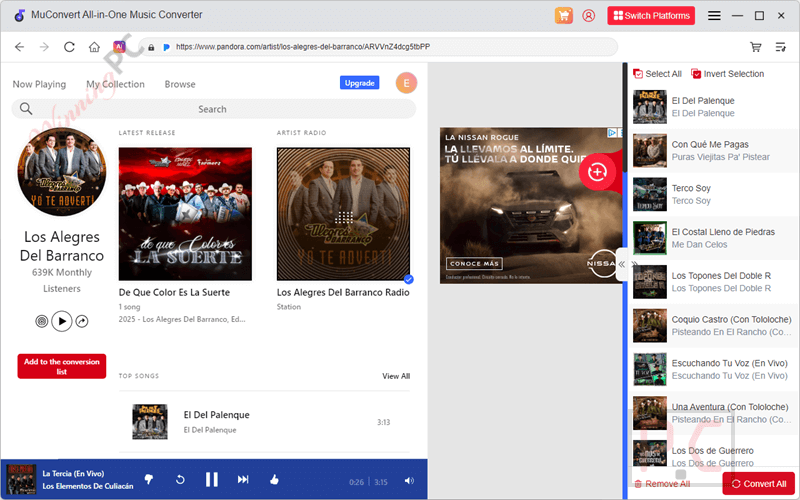Click the Upgrade button
This screenshot has width=800, height=500.
[360, 83]
